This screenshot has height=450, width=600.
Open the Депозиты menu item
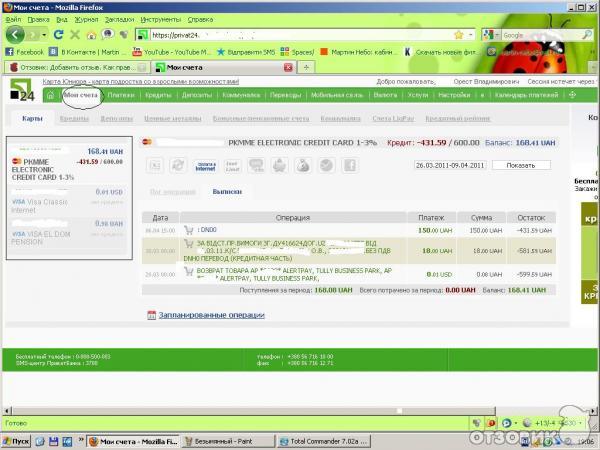(197, 95)
